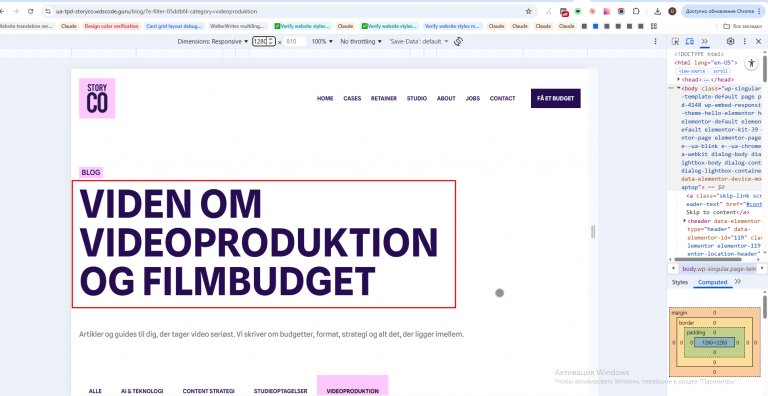The image size is (768, 396).
Task: Reload the page with the refresh icon
Action: (31, 11)
